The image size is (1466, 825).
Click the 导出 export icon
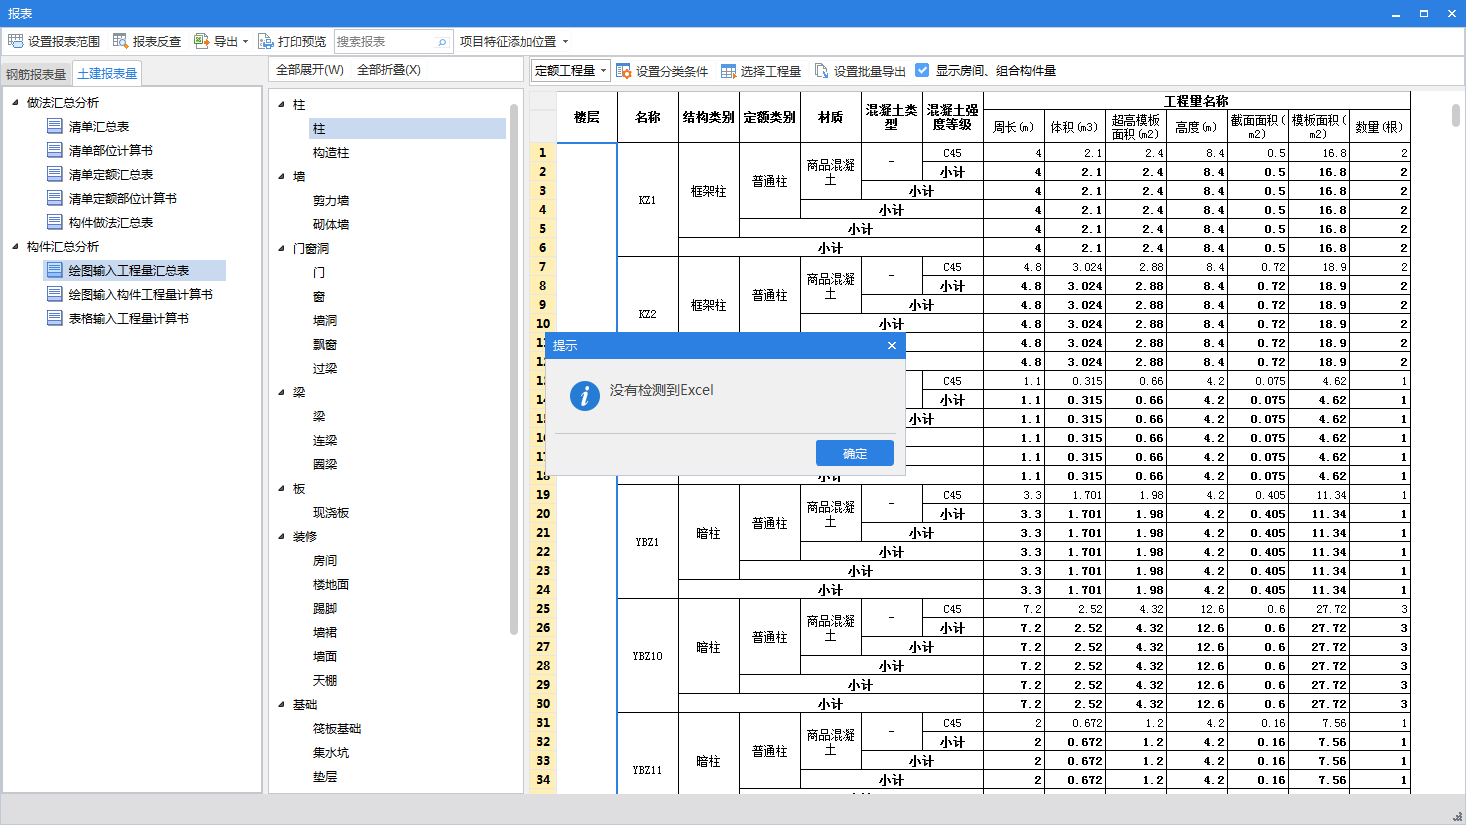(201, 41)
